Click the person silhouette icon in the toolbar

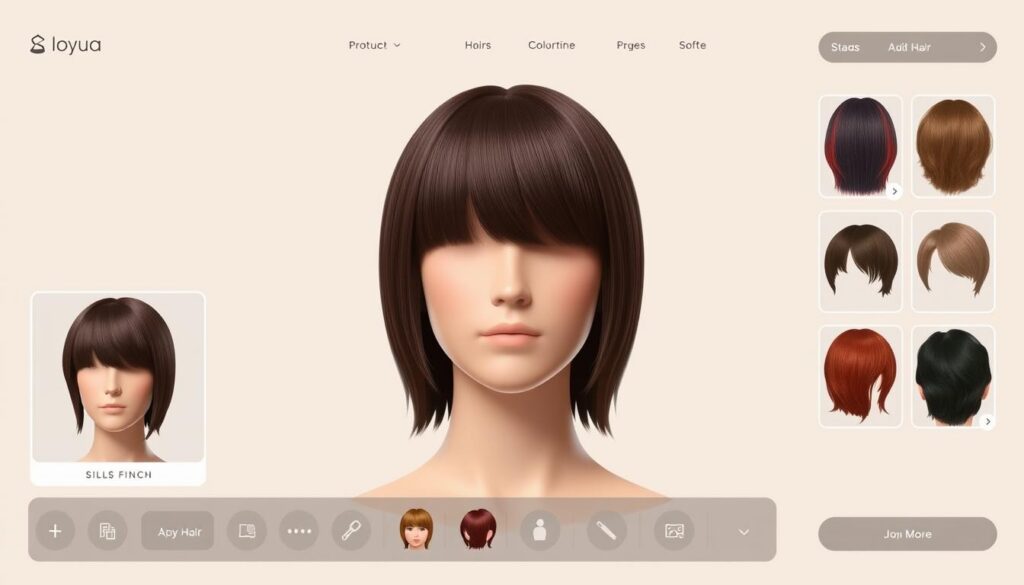pos(540,531)
